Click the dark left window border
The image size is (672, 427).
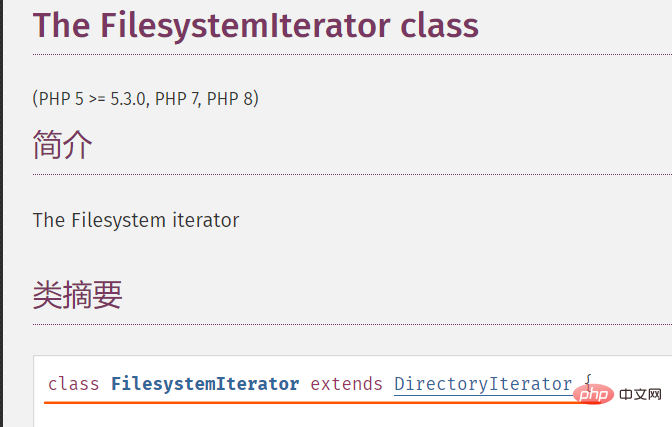click(1, 214)
